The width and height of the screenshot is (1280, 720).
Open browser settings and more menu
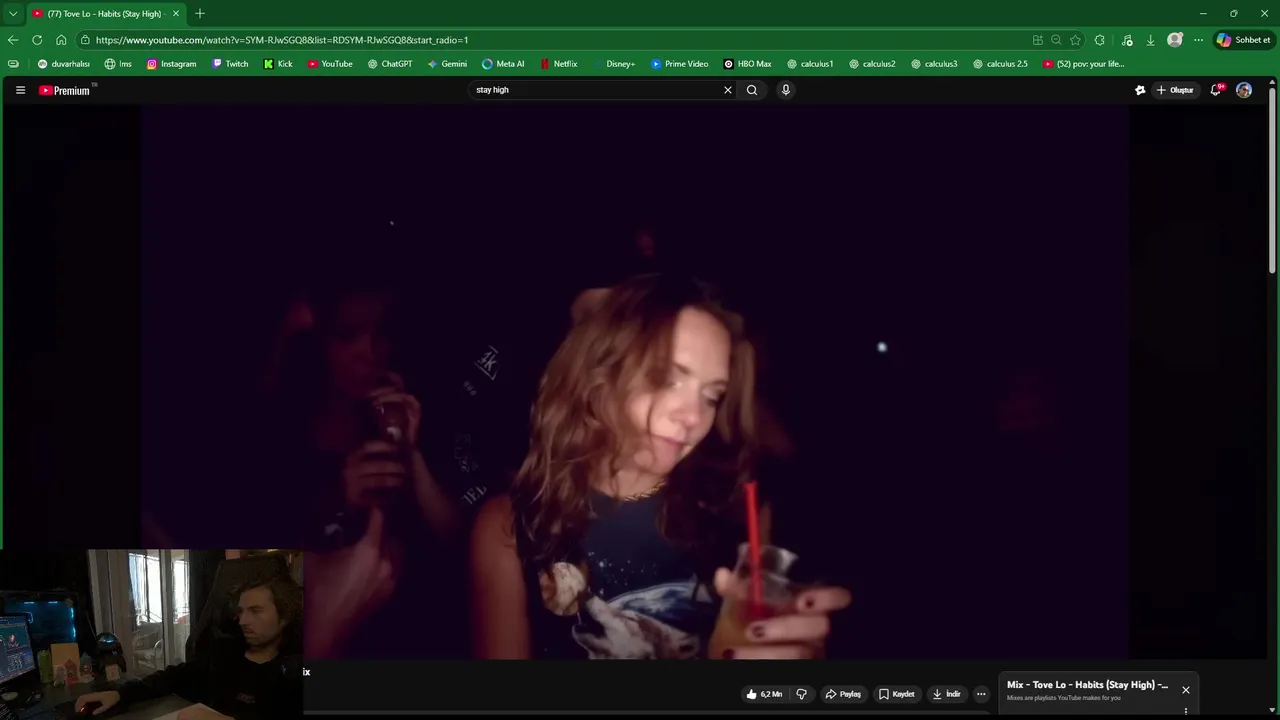[x=1198, y=40]
